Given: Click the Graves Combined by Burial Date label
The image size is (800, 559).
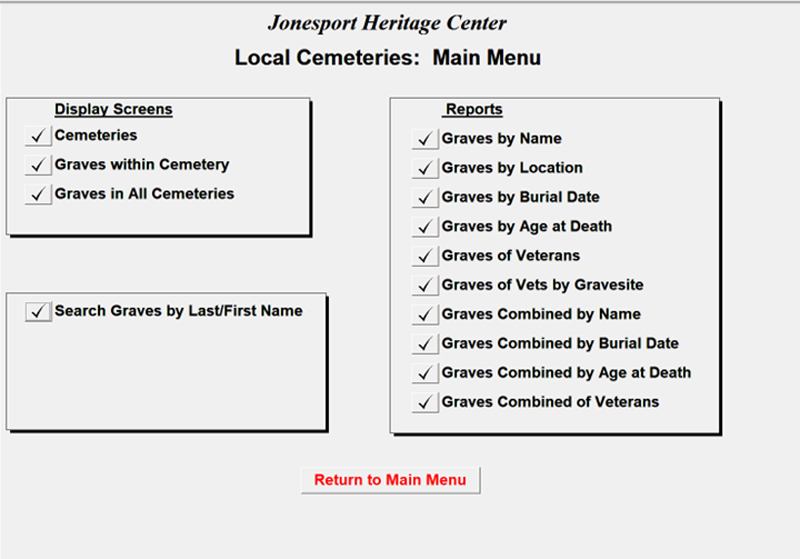Looking at the screenshot, I should coord(560,344).
